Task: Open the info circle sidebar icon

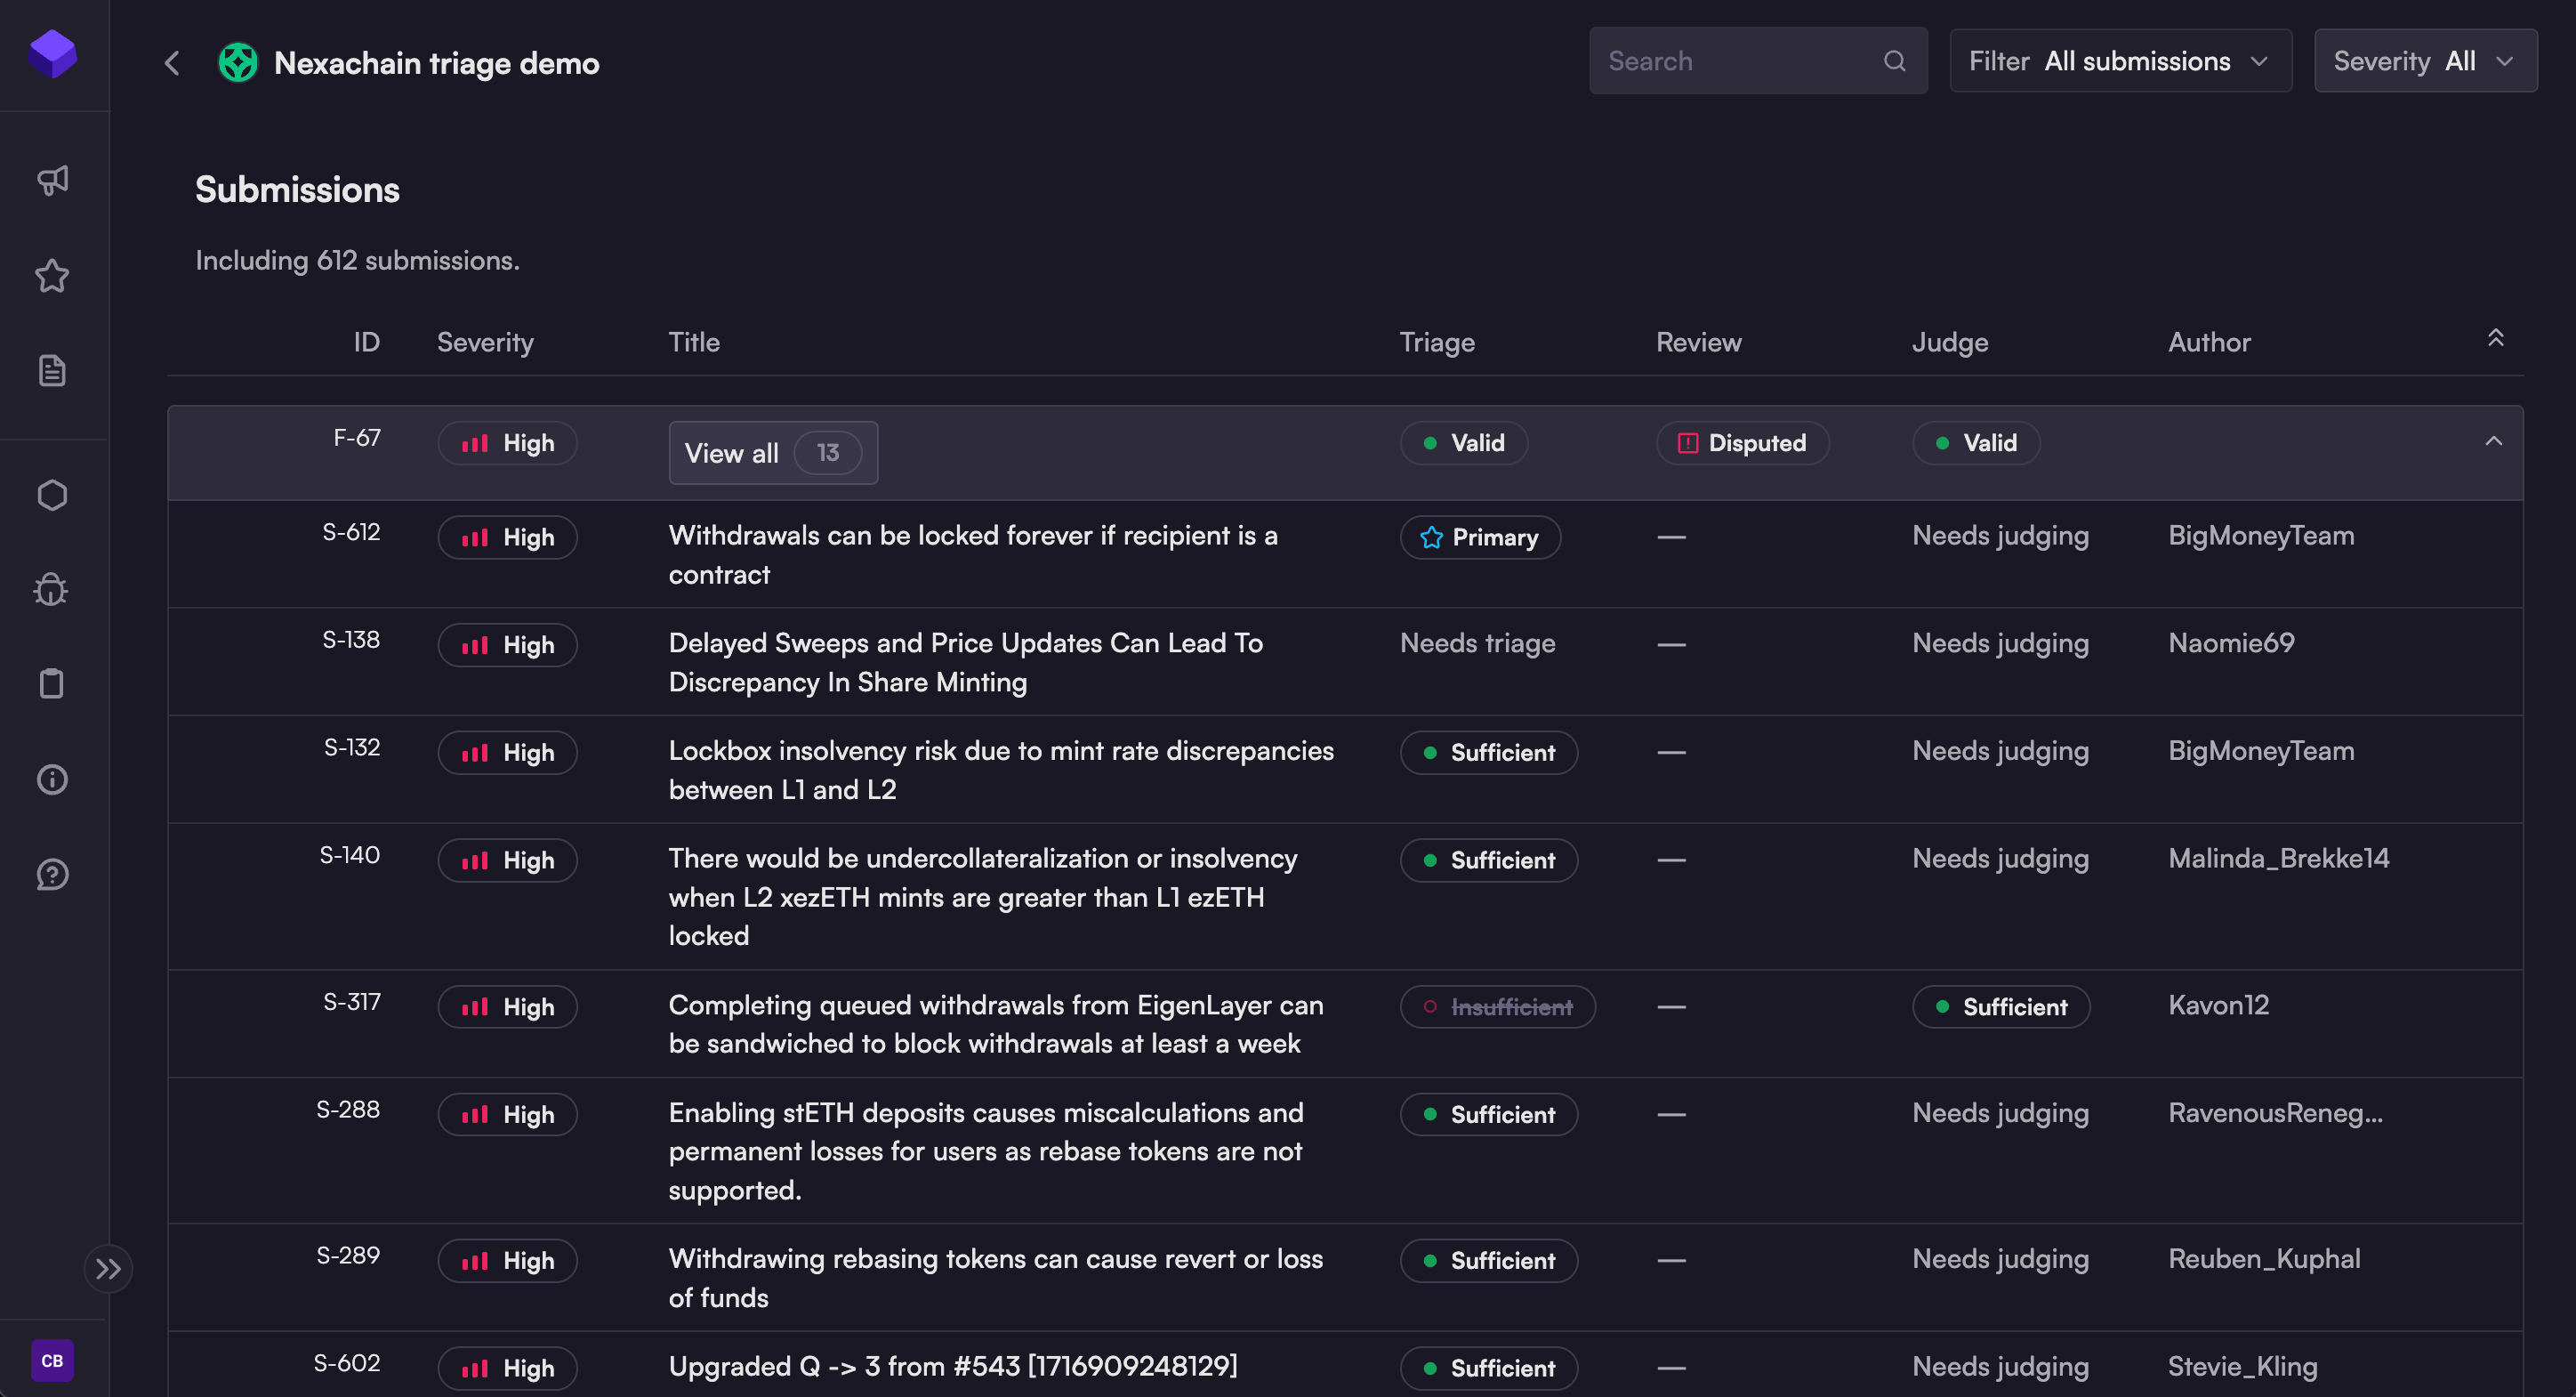Action: (52, 779)
